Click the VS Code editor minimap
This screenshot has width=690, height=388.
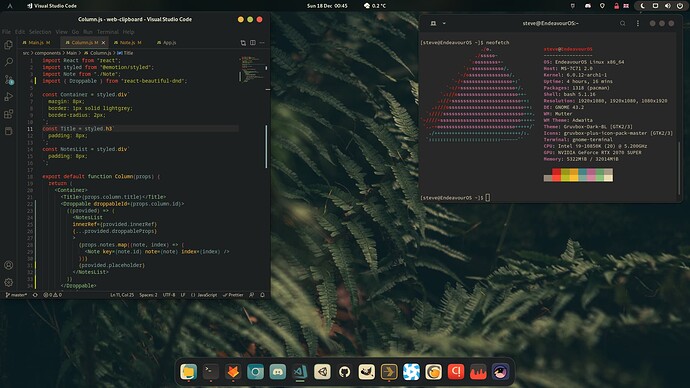(x=251, y=69)
